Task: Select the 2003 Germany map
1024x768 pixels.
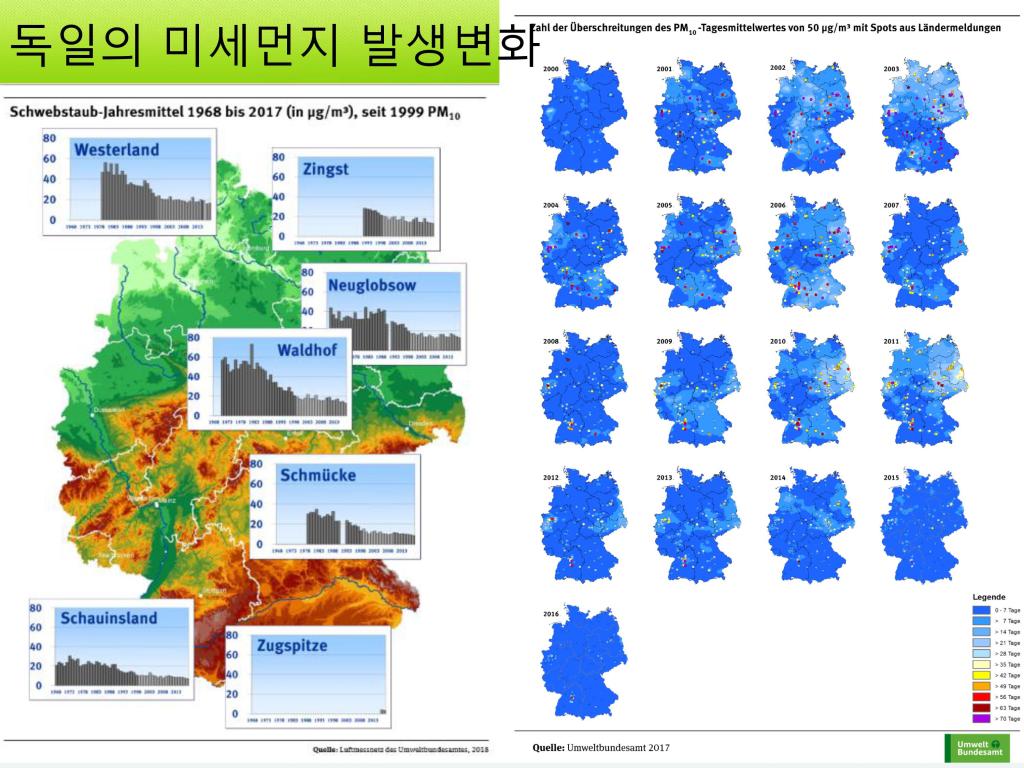Action: pyautogui.click(x=924, y=118)
